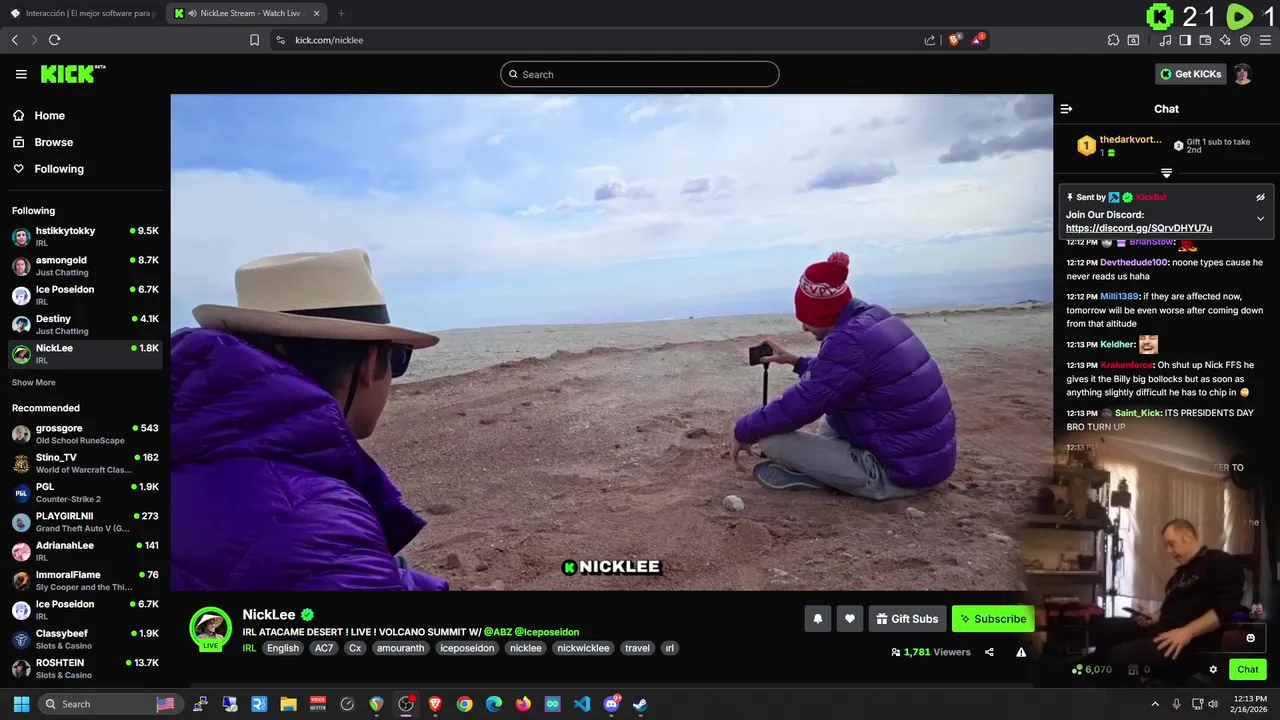Switch to Interacción browser tab

83,13
